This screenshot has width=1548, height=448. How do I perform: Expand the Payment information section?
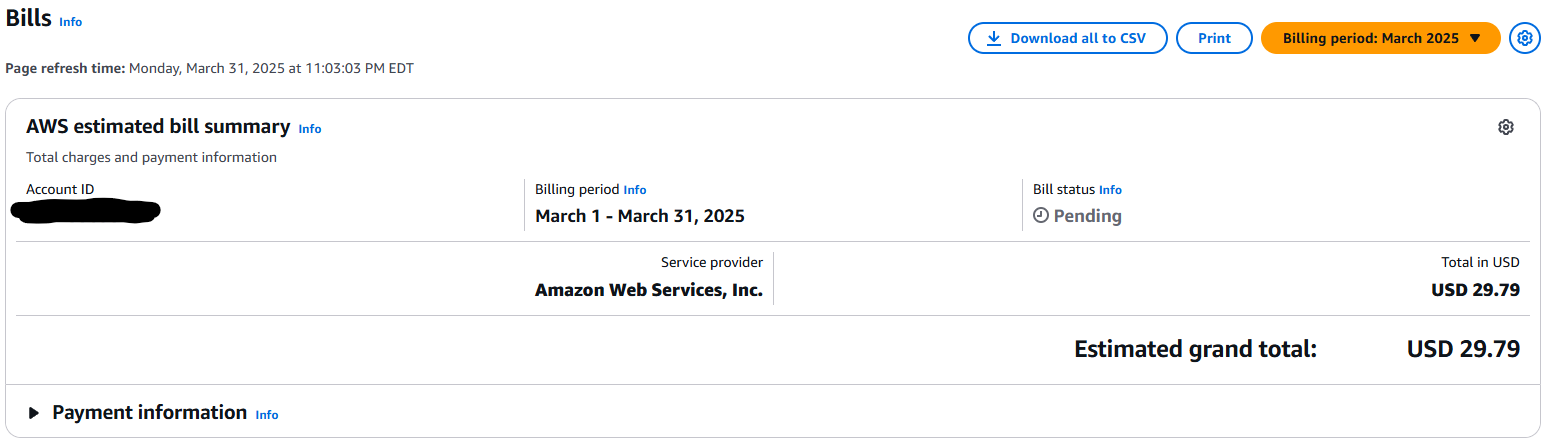point(34,413)
